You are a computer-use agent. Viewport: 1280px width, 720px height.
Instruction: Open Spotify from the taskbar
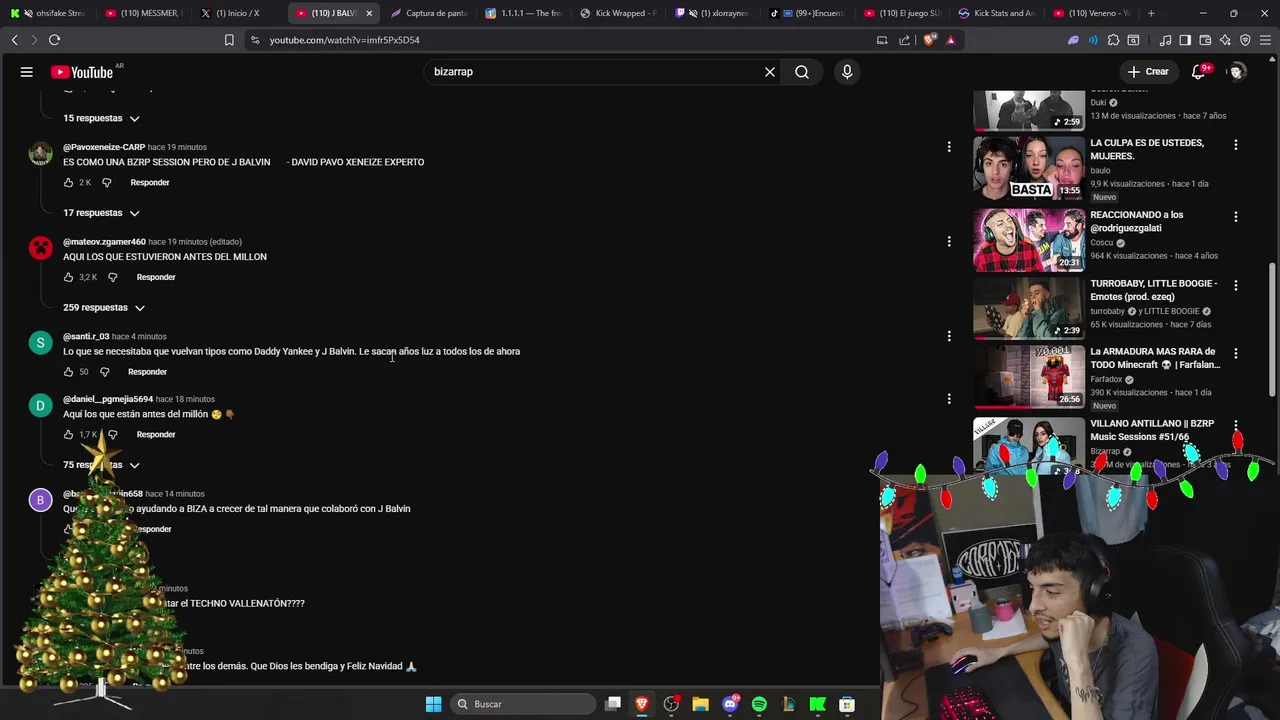point(759,704)
